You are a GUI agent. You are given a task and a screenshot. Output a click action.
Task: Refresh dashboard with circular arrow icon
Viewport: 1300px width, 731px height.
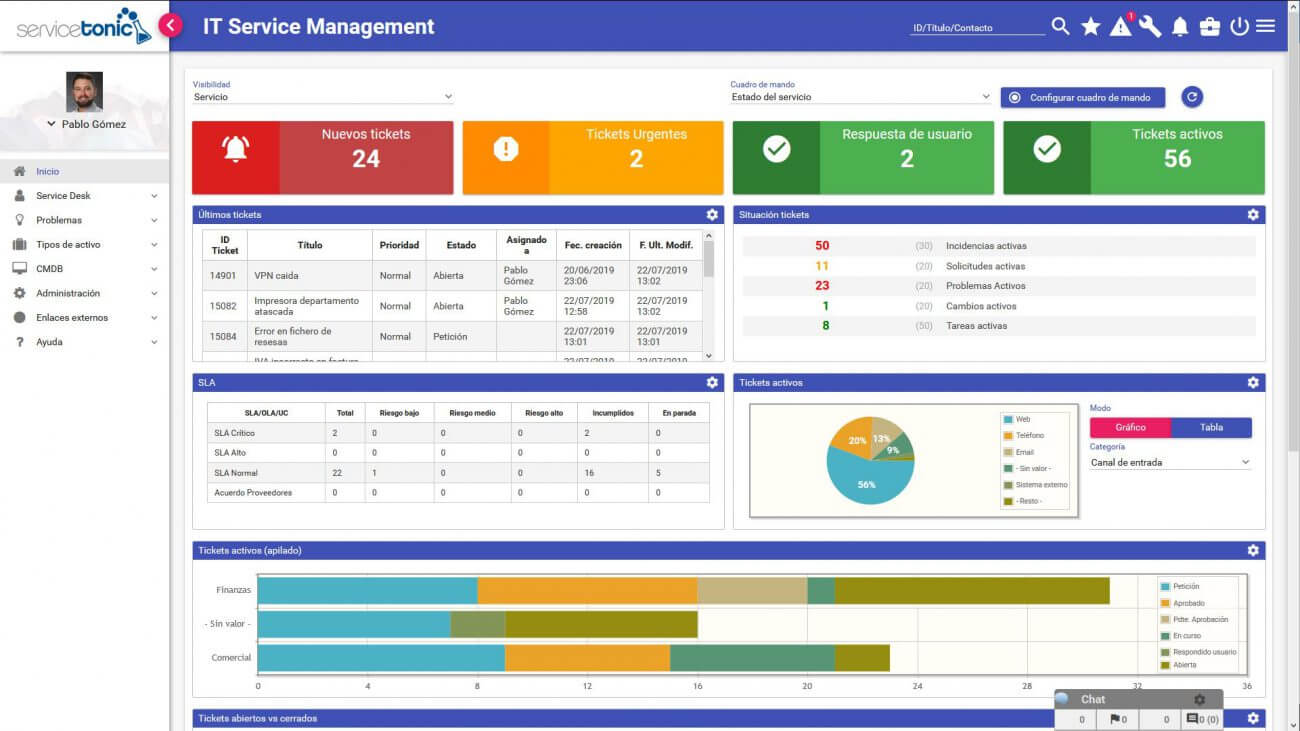click(x=1191, y=97)
